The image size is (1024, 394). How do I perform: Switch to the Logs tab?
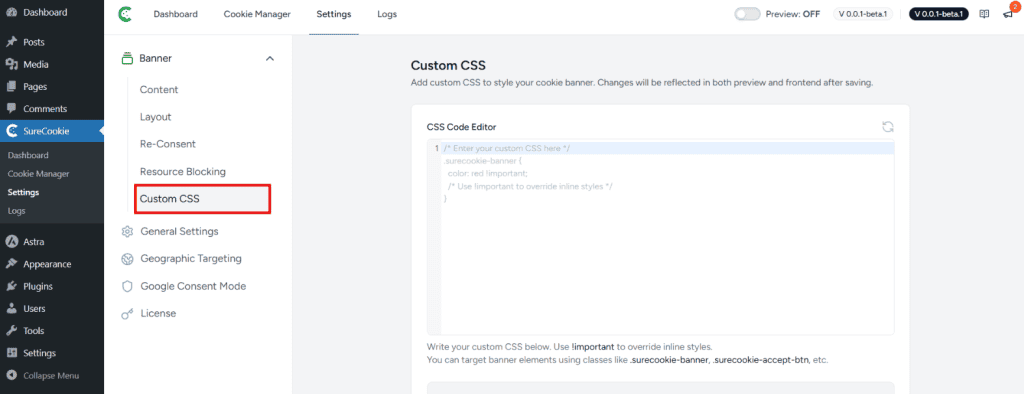coord(387,14)
